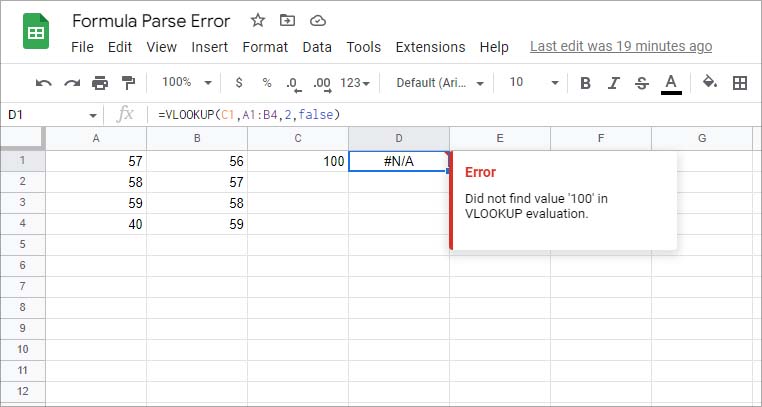Open more number formats 123 dropdown
This screenshot has width=762, height=407.
[355, 83]
